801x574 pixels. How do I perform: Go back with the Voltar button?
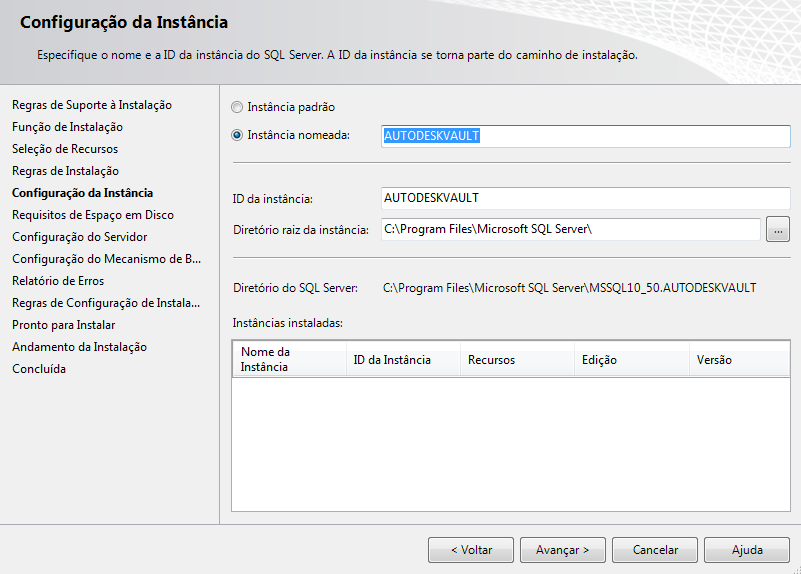tap(471, 550)
